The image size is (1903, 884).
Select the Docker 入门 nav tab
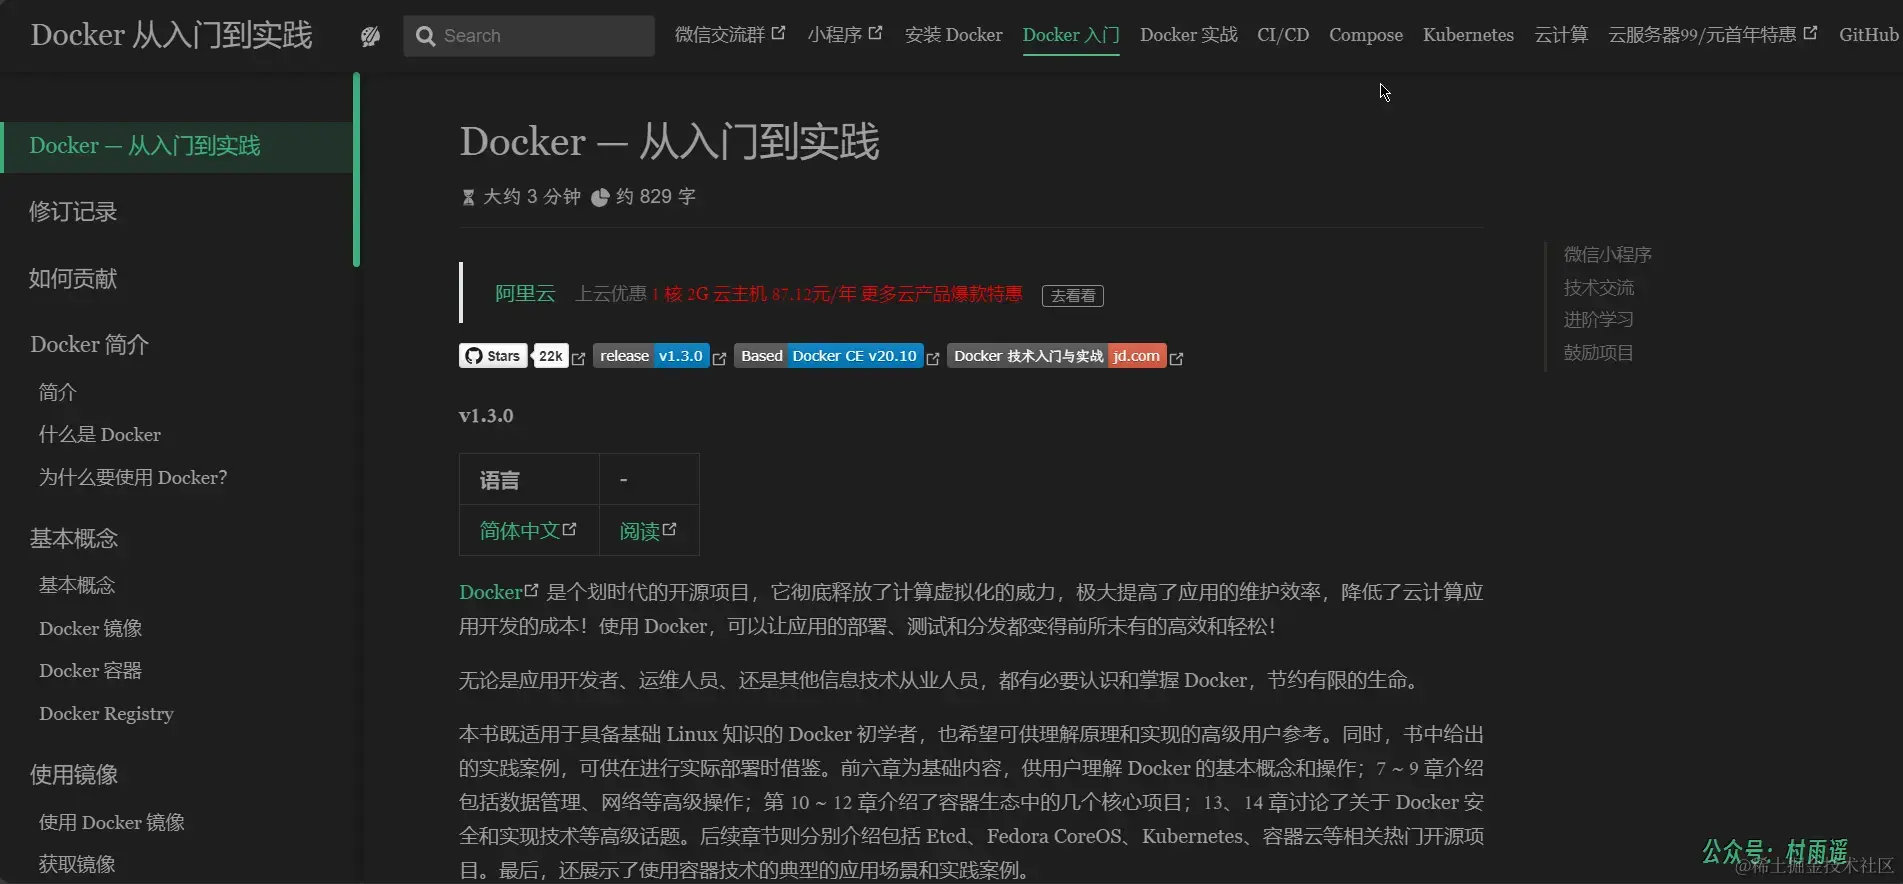[x=1070, y=35]
